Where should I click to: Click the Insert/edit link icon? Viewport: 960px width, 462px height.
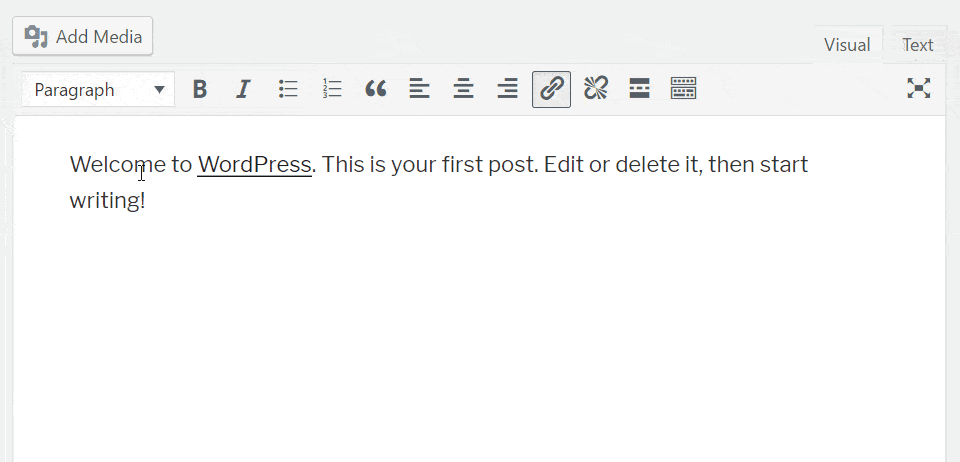[x=552, y=89]
